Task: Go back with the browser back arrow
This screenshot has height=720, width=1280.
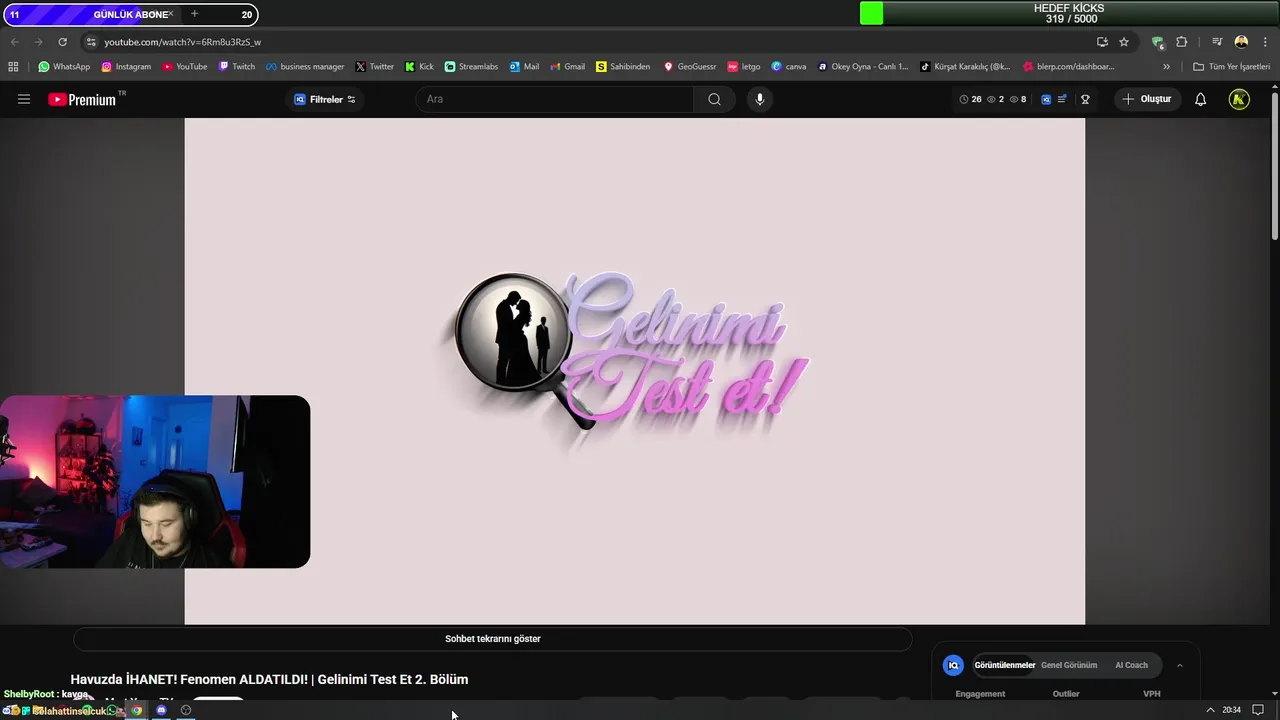Action: coord(14,42)
